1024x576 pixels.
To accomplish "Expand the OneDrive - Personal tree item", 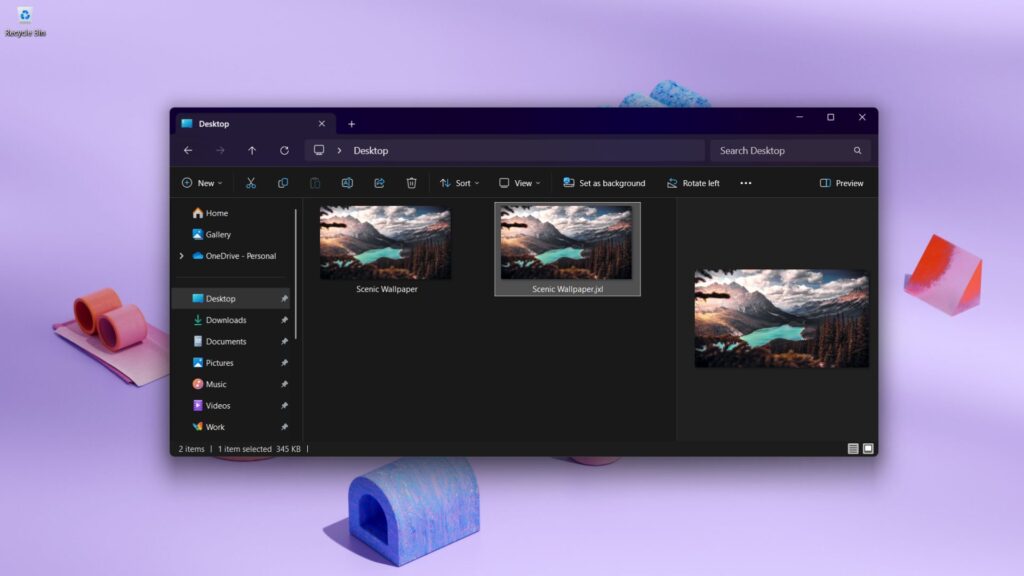I will point(181,256).
